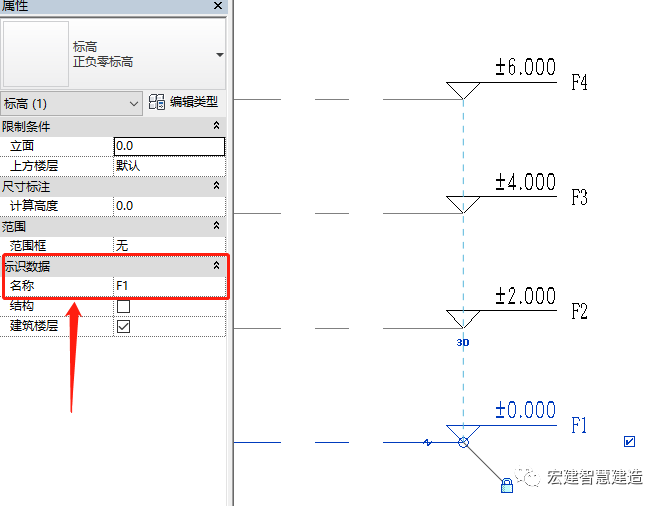
Task: Click the ±2.000 elevation value
Action: tap(526, 296)
